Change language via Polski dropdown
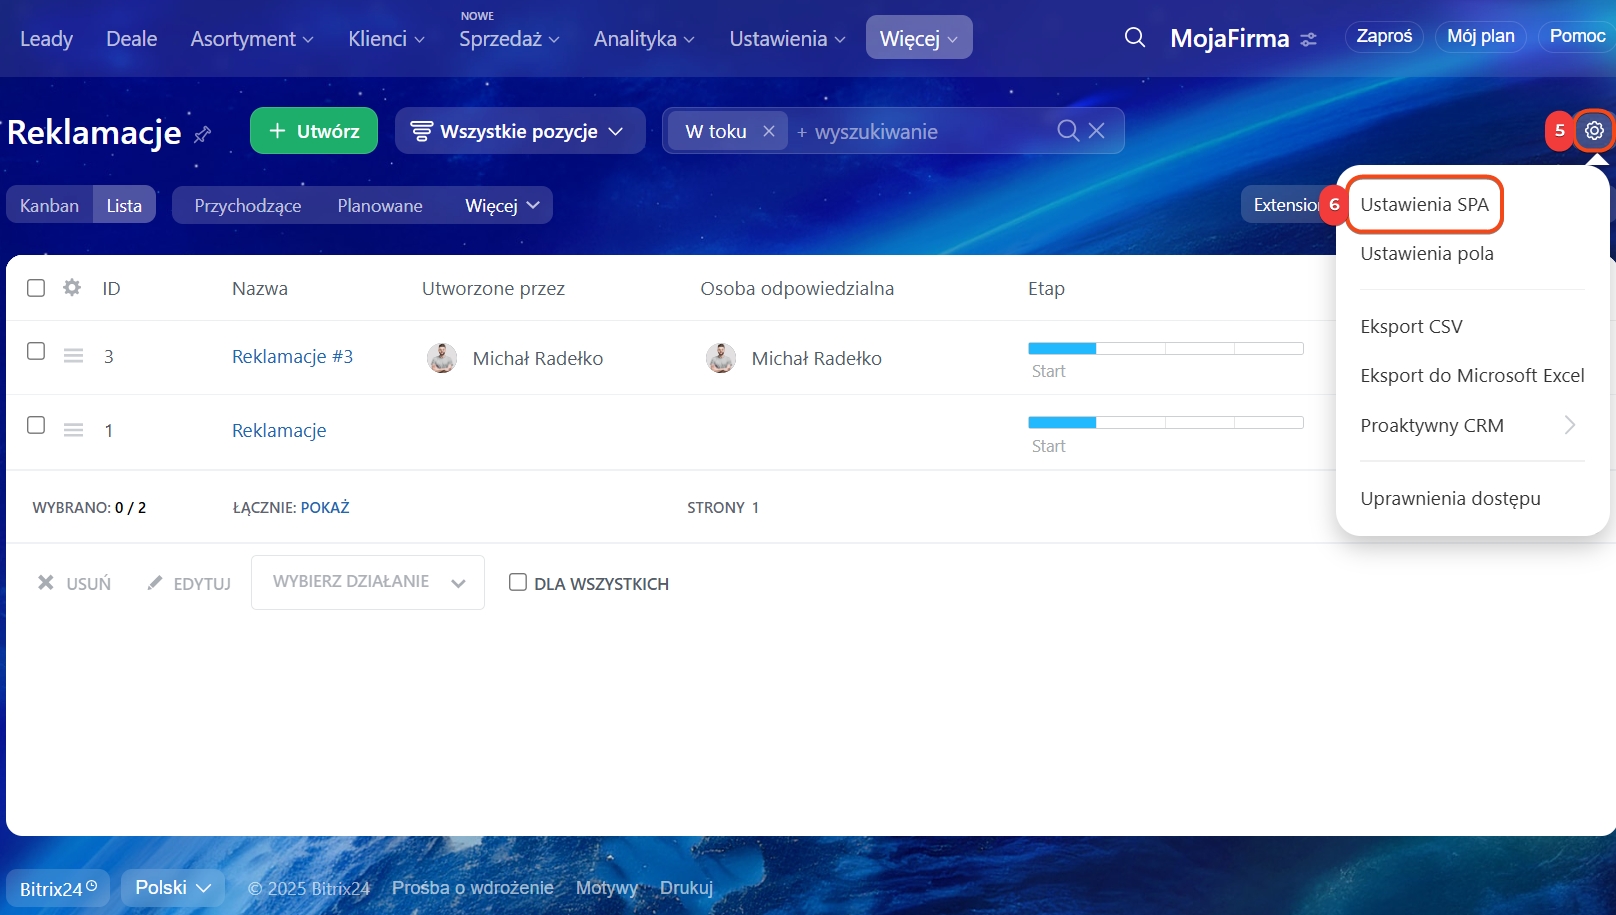 [173, 888]
